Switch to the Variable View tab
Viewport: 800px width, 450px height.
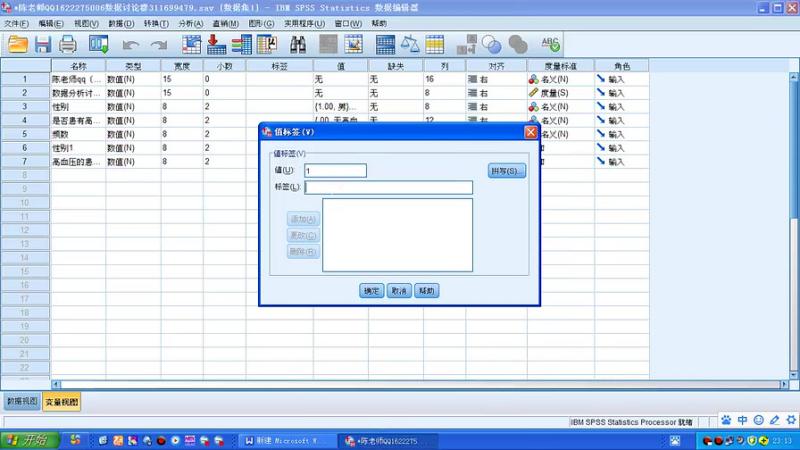click(62, 402)
